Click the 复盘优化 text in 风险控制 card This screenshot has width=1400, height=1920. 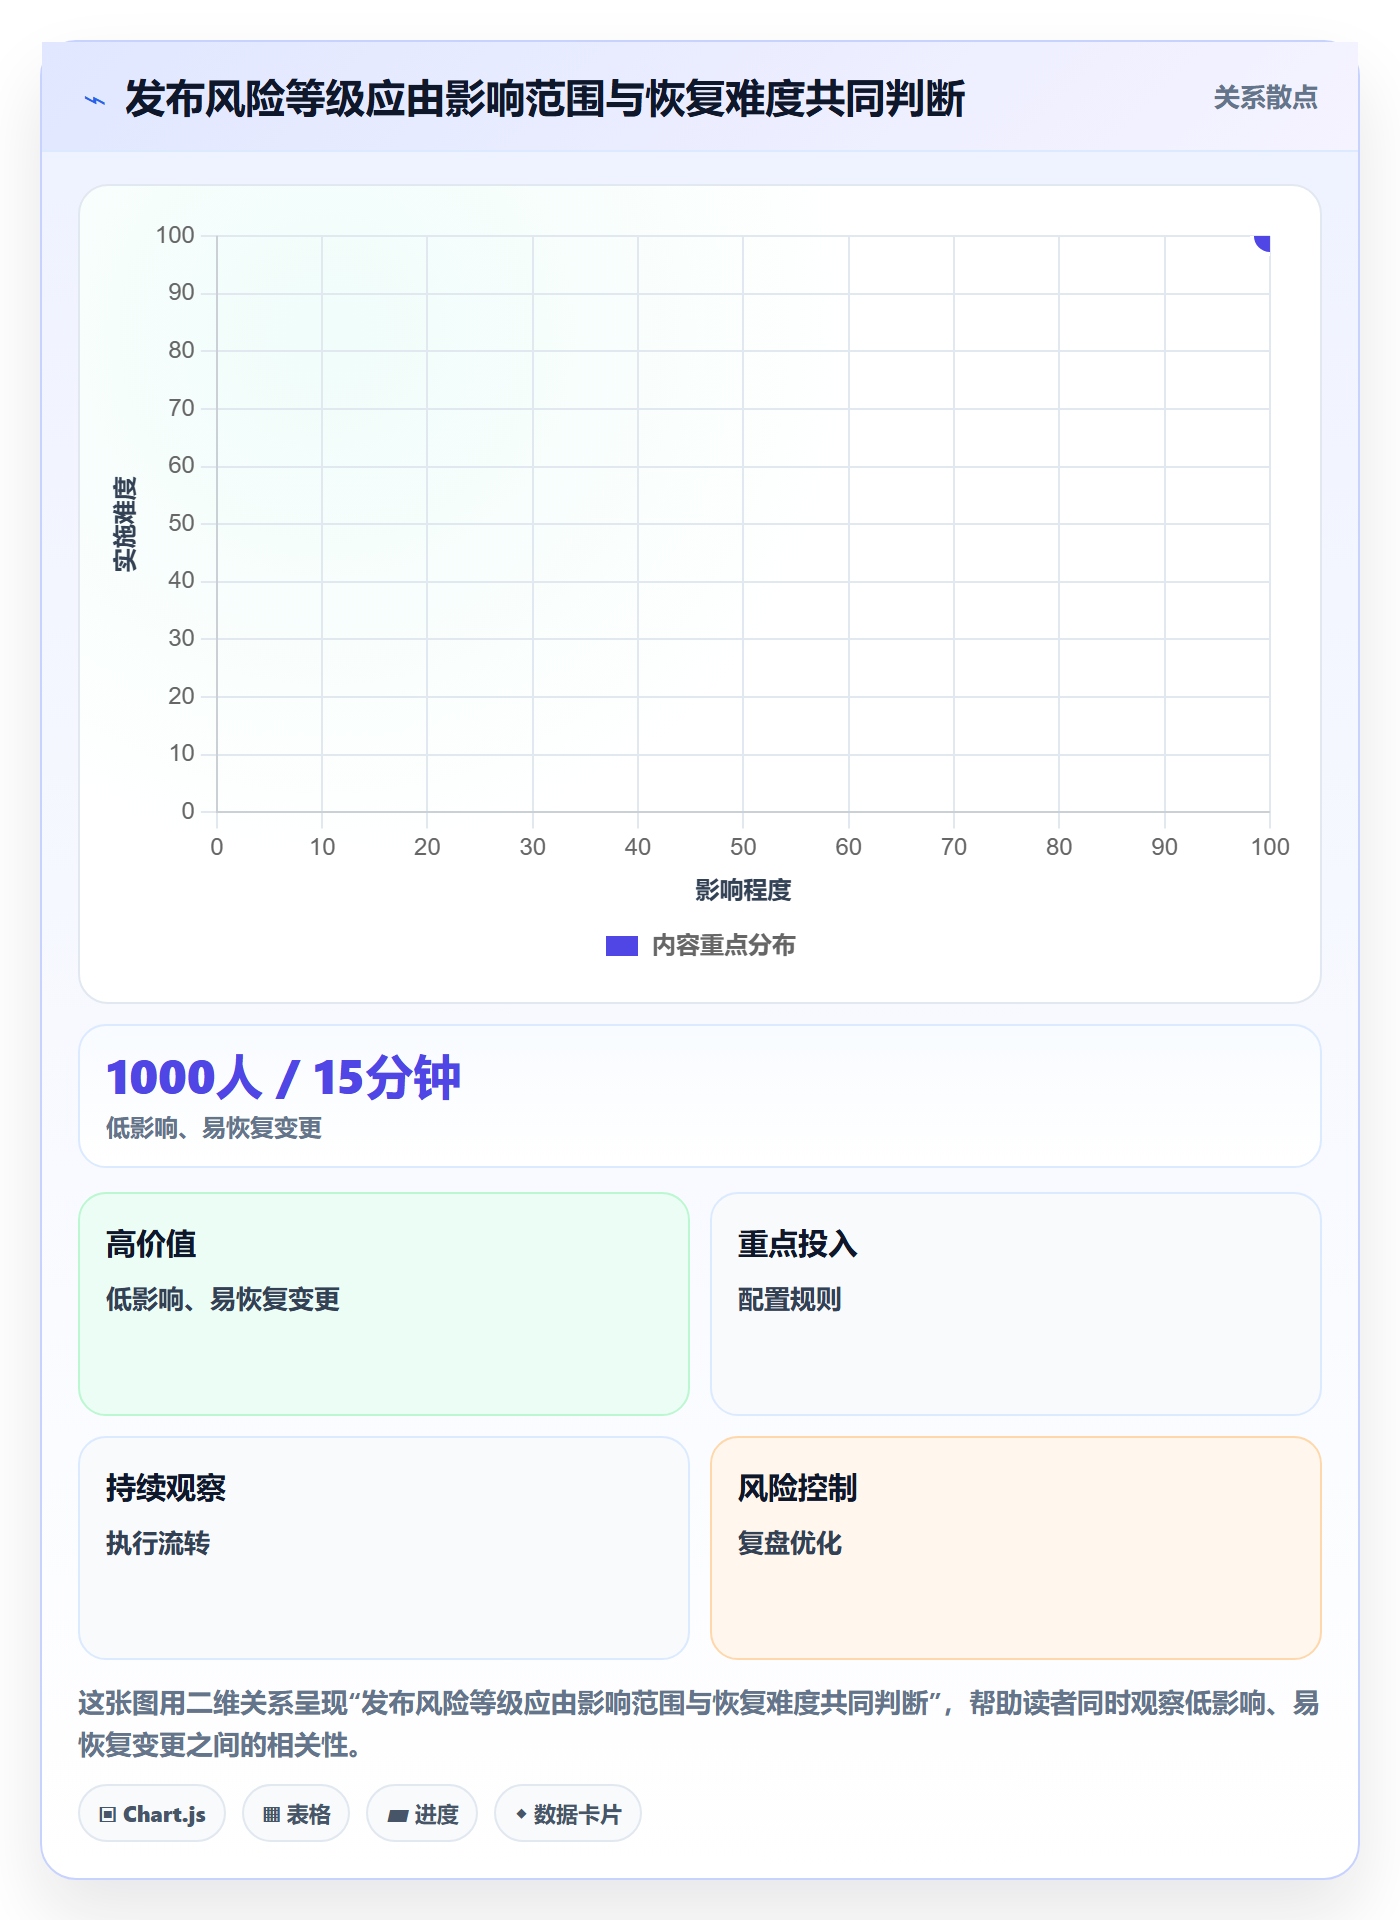click(x=789, y=1543)
